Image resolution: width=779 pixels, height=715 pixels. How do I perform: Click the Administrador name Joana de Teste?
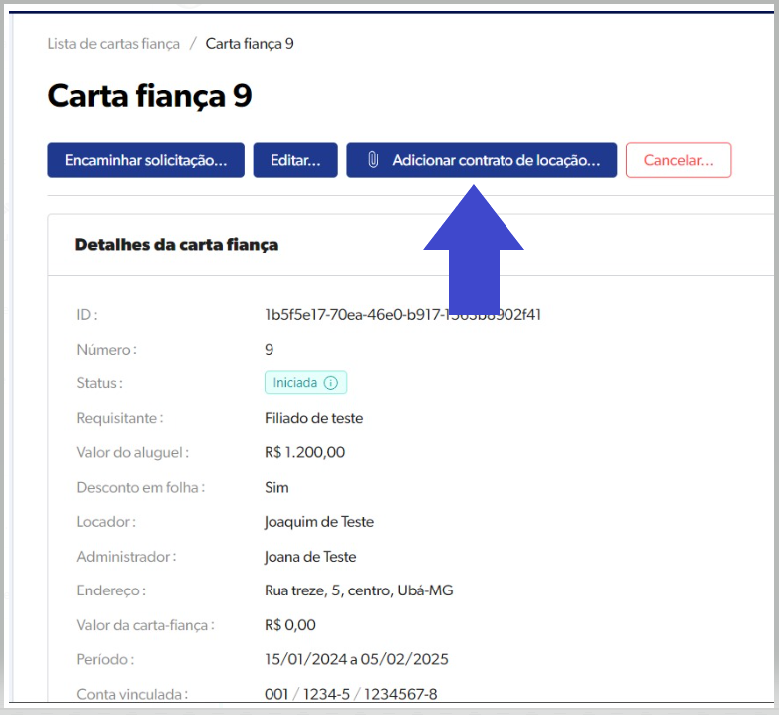point(310,557)
